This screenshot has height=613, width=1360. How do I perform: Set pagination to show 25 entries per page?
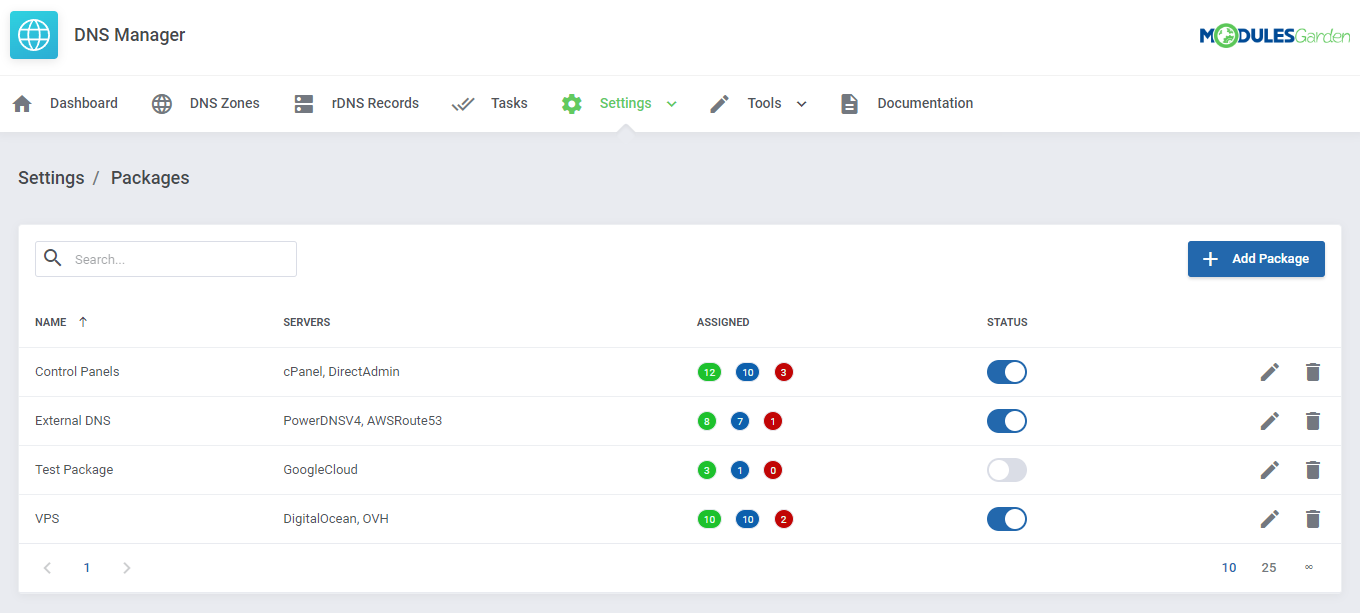1269,567
